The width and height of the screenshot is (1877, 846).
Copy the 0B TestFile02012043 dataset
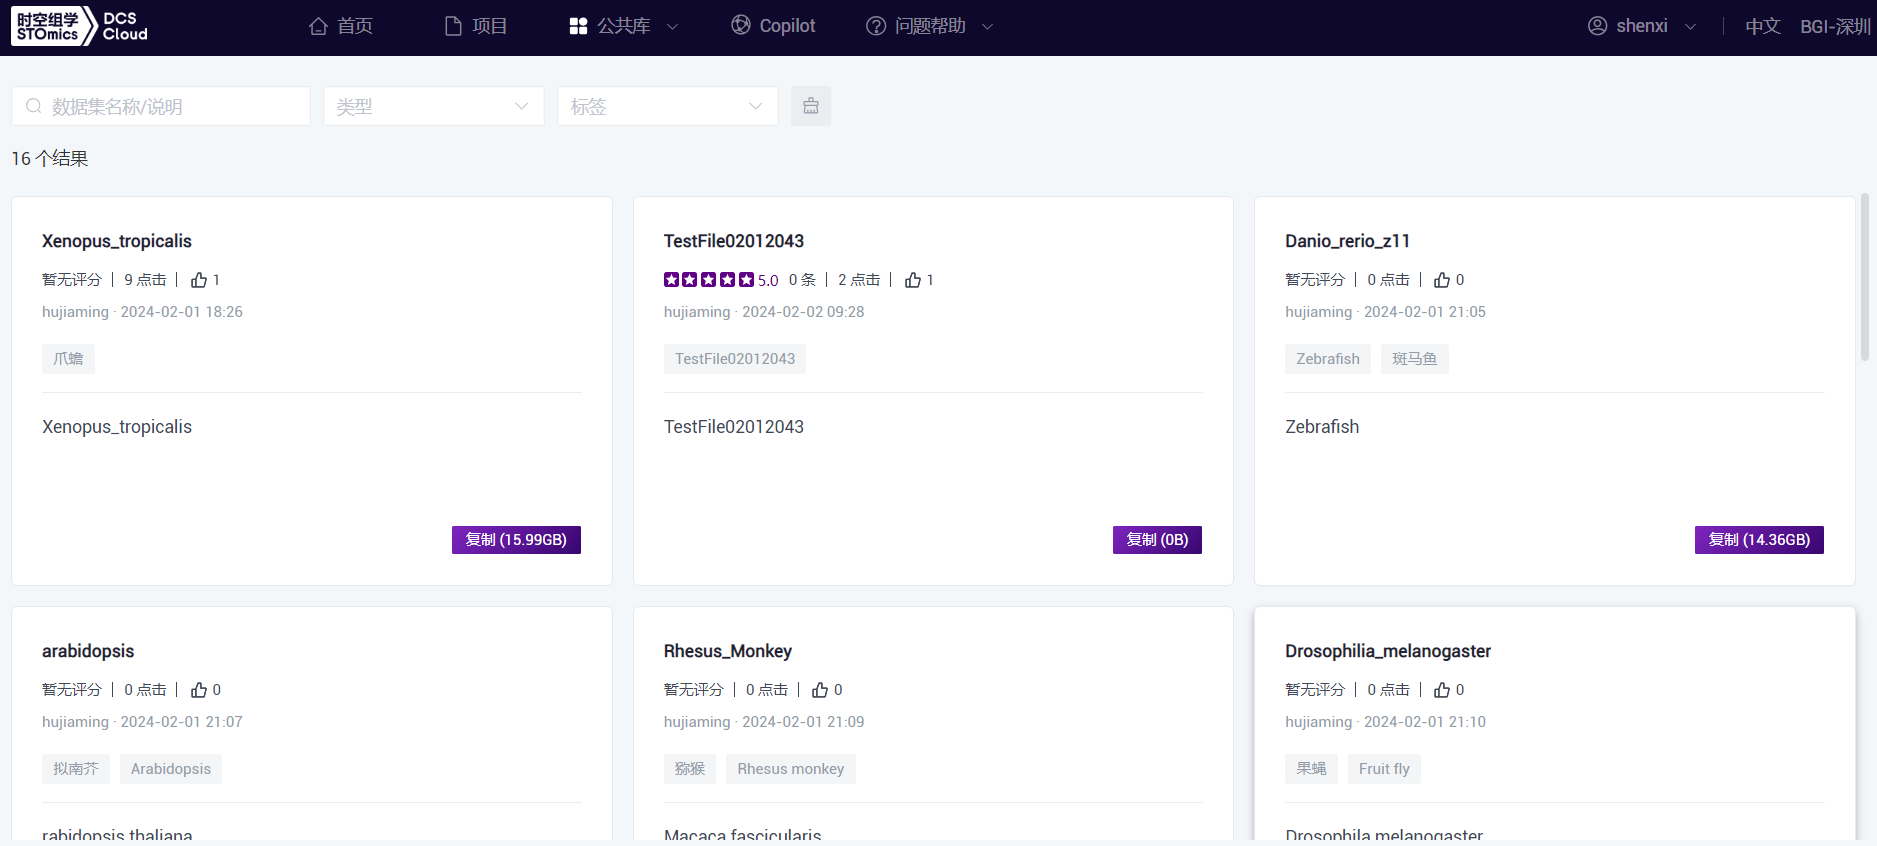[1157, 540]
